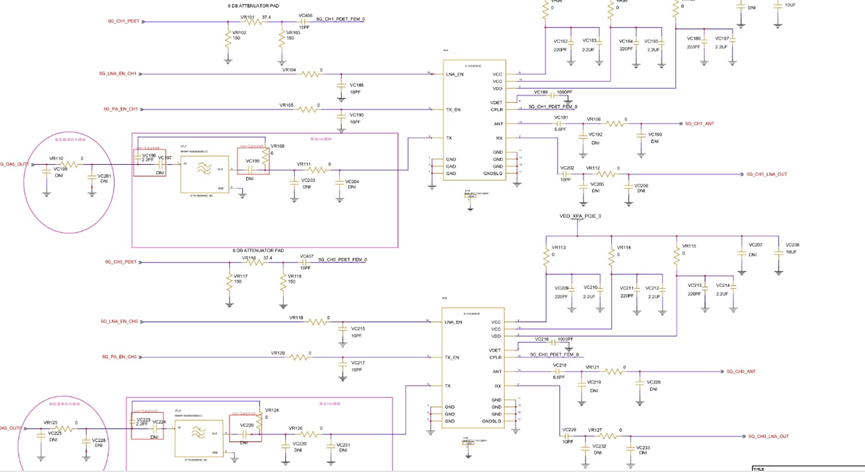The width and height of the screenshot is (865, 472).
Task: Select the RX pin on the lower FEM
Action: pyautogui.click(x=497, y=386)
